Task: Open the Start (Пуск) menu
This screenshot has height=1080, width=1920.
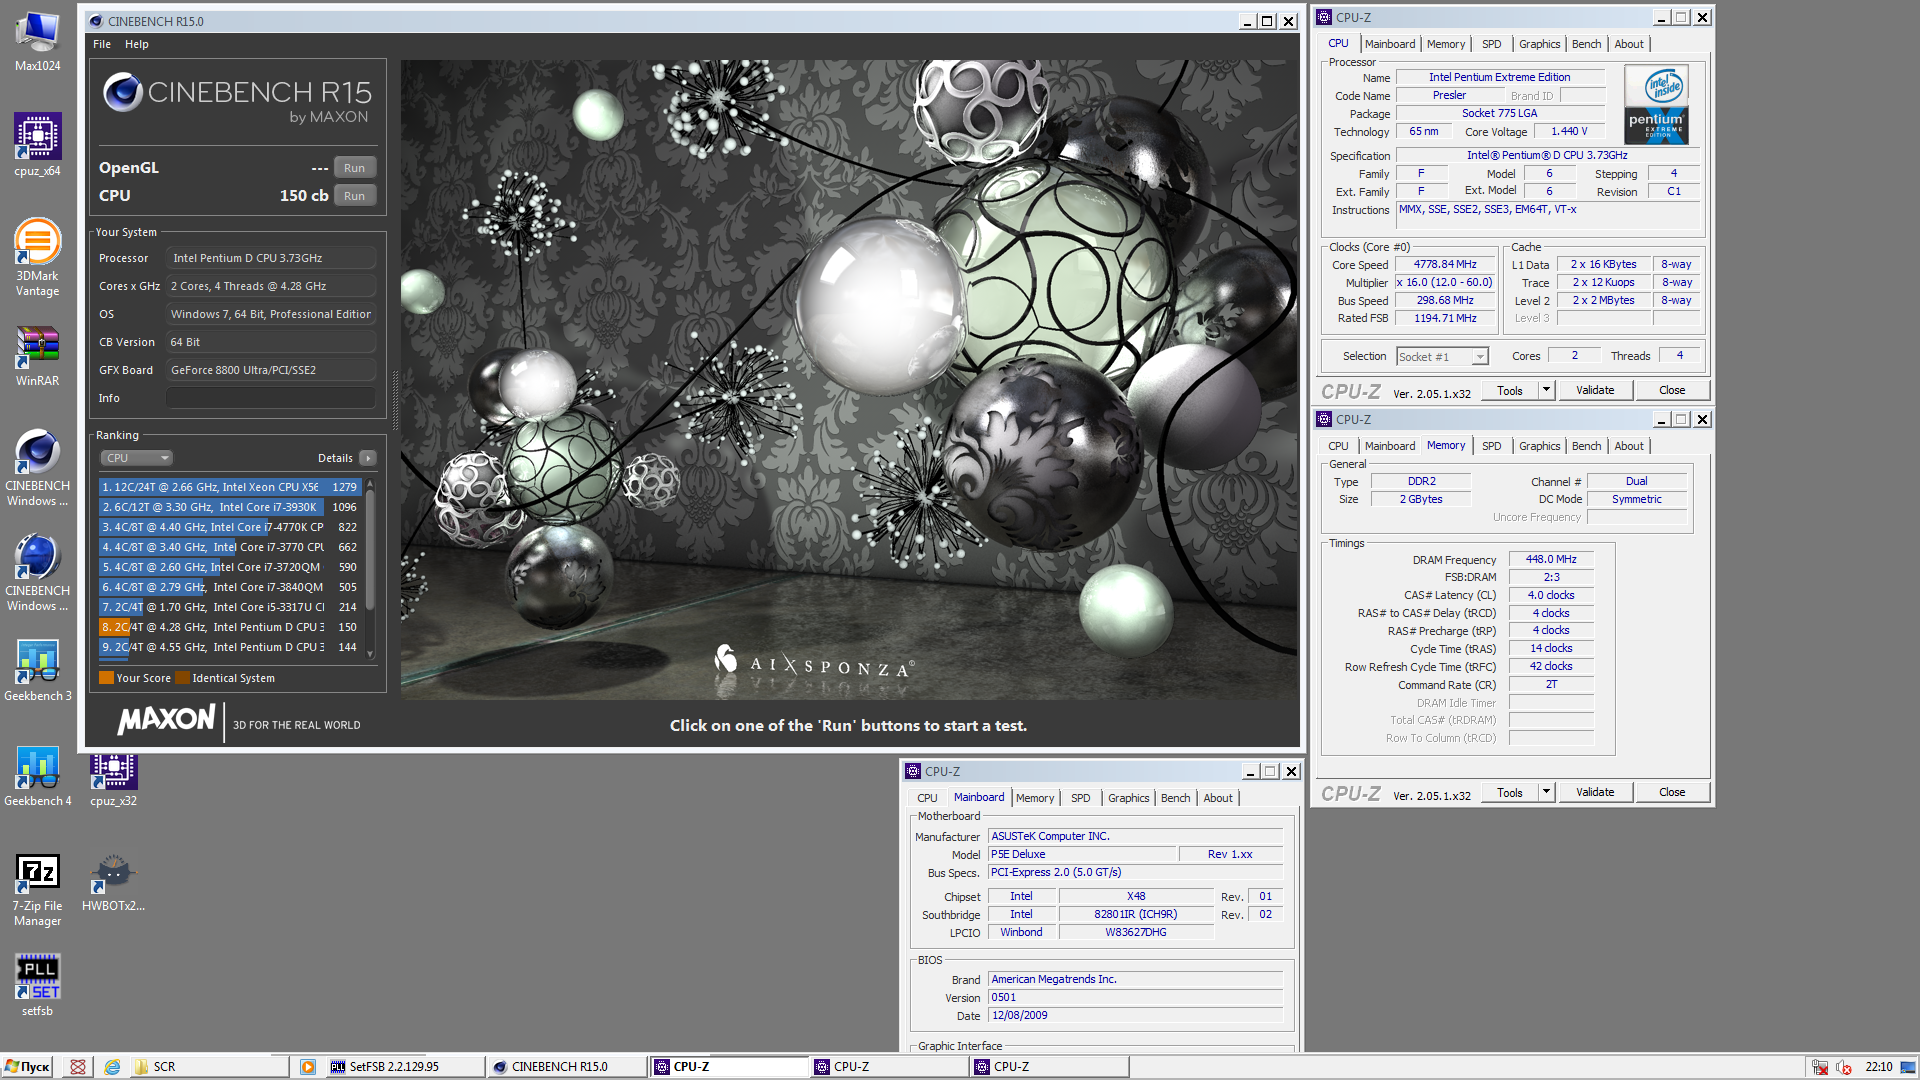Action: 27,1067
